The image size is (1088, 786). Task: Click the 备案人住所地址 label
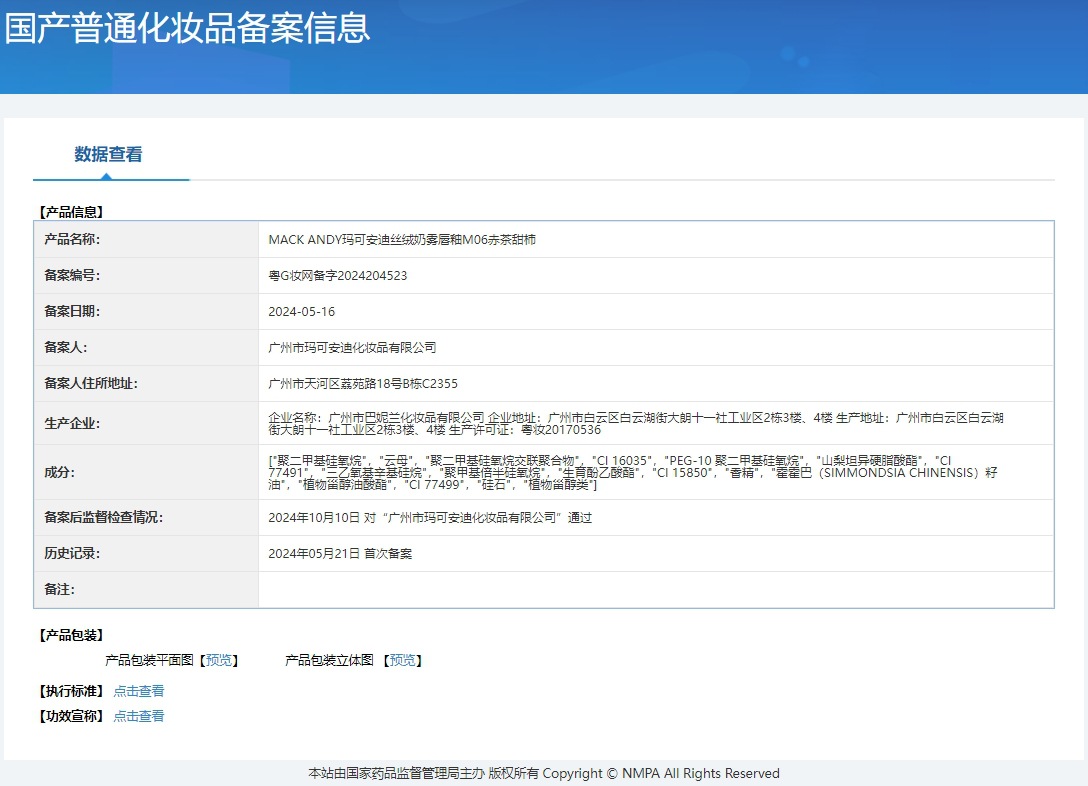(91, 384)
